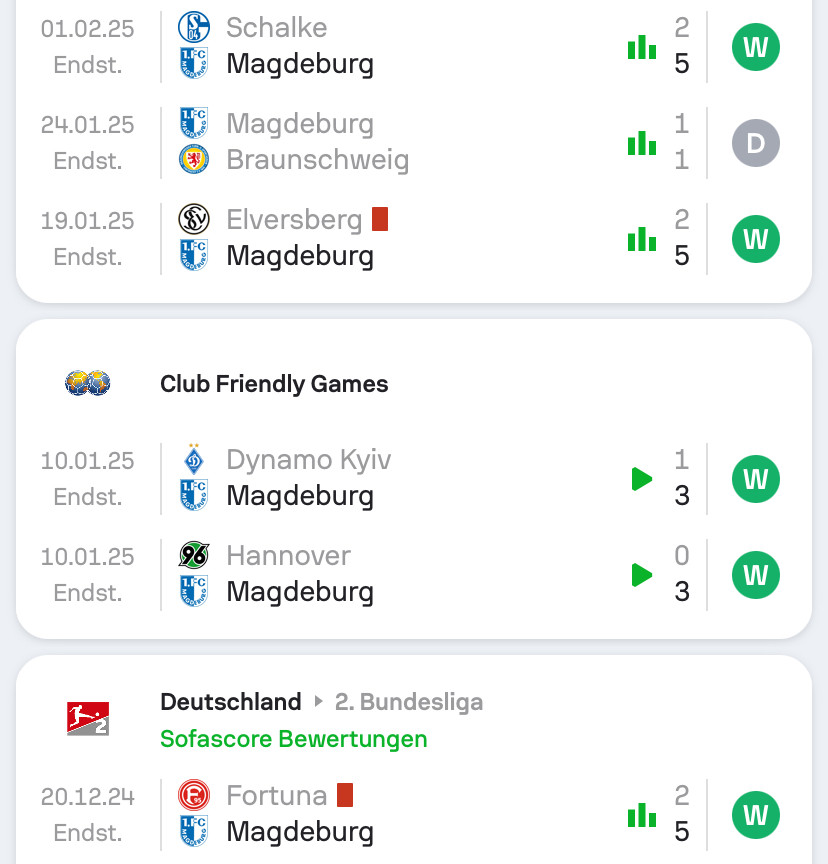Tap the win badge for Schalke match
This screenshot has height=864, width=828.
[755, 47]
